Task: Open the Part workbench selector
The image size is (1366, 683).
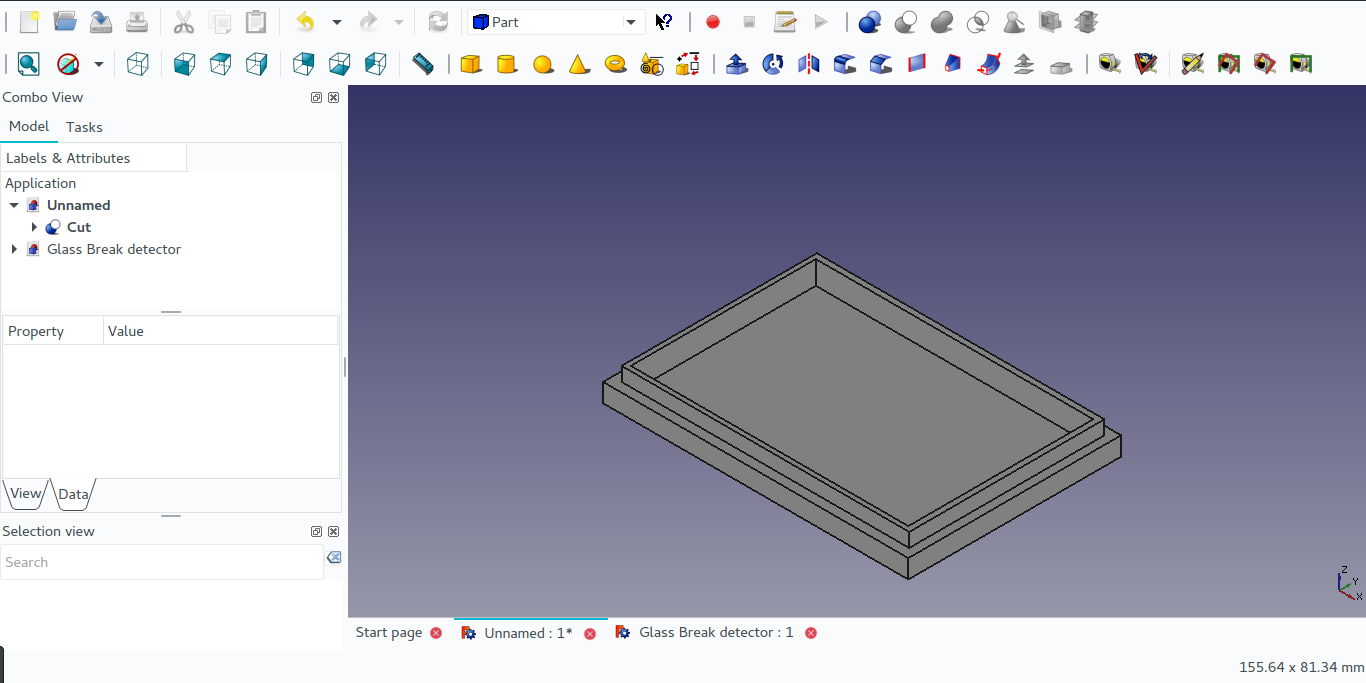Action: click(556, 22)
